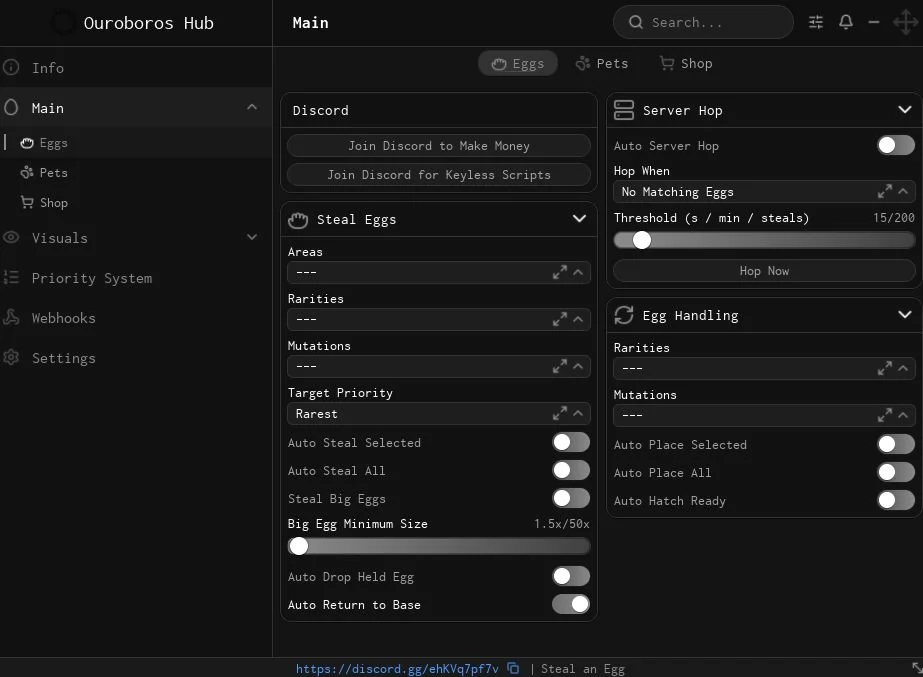Collapse the Steal Eggs section chevron
Viewport: 923px width, 677px height.
pos(579,219)
